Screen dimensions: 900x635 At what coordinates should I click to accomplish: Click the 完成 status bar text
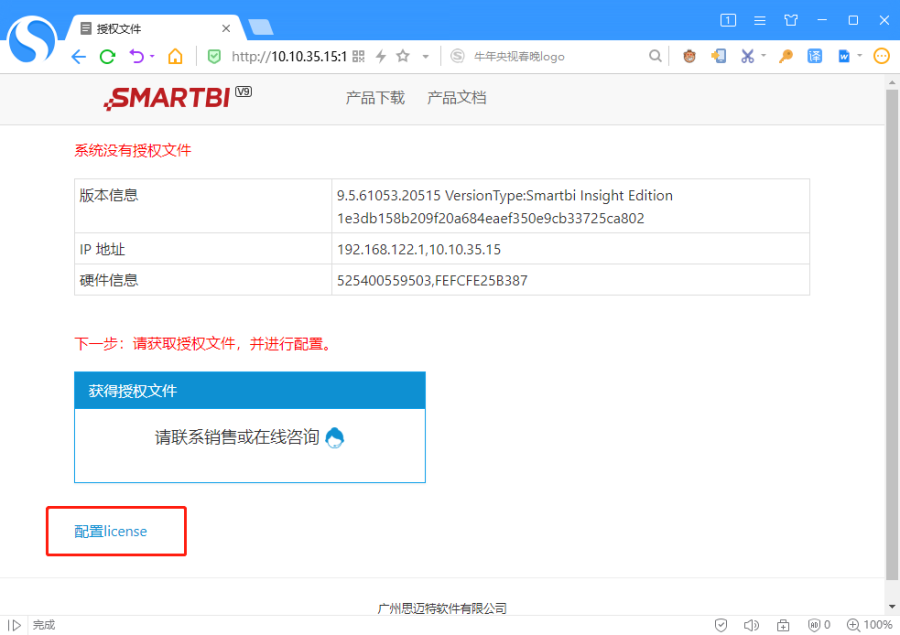[44, 625]
